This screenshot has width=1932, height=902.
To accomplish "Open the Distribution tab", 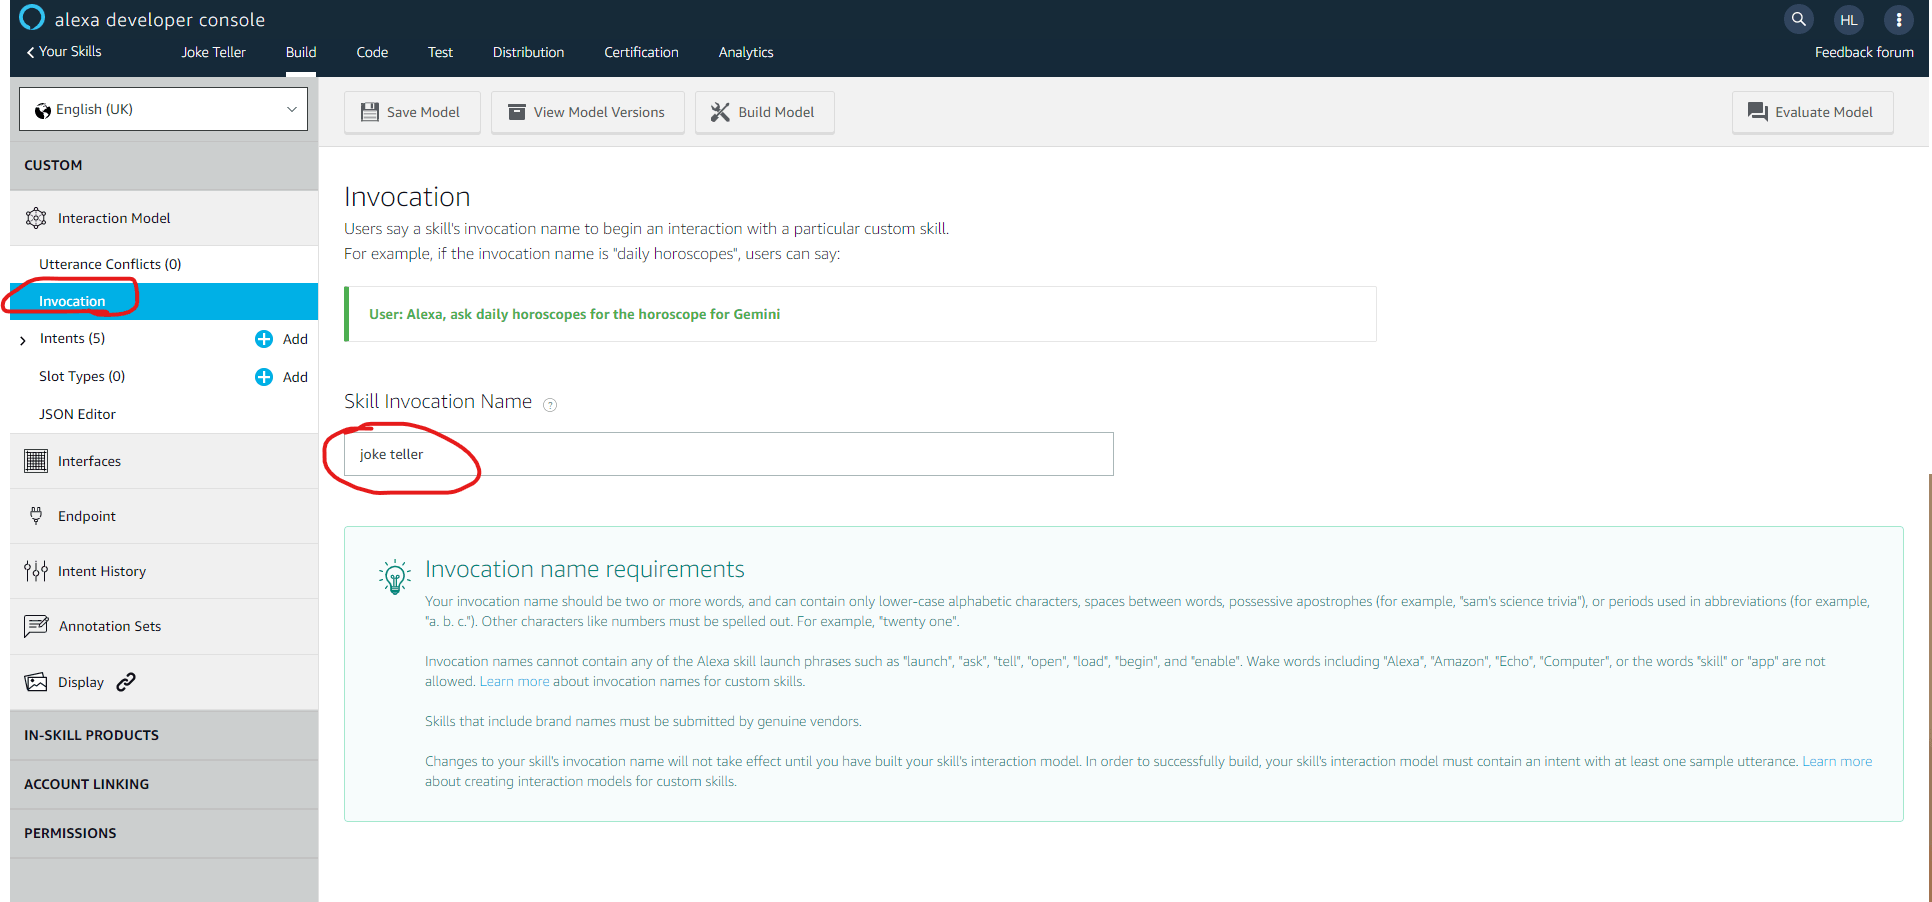I will (528, 52).
